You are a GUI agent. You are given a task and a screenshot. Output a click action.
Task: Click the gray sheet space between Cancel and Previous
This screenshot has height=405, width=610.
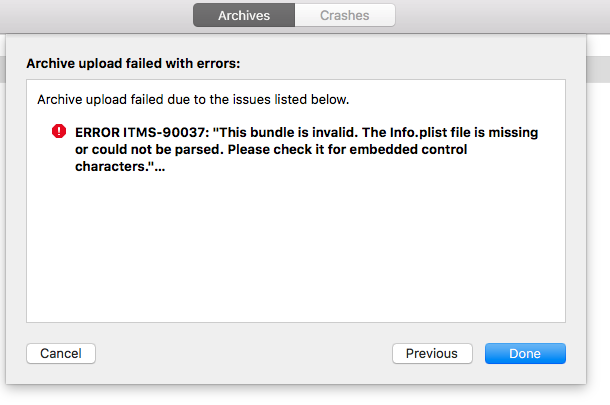(244, 353)
